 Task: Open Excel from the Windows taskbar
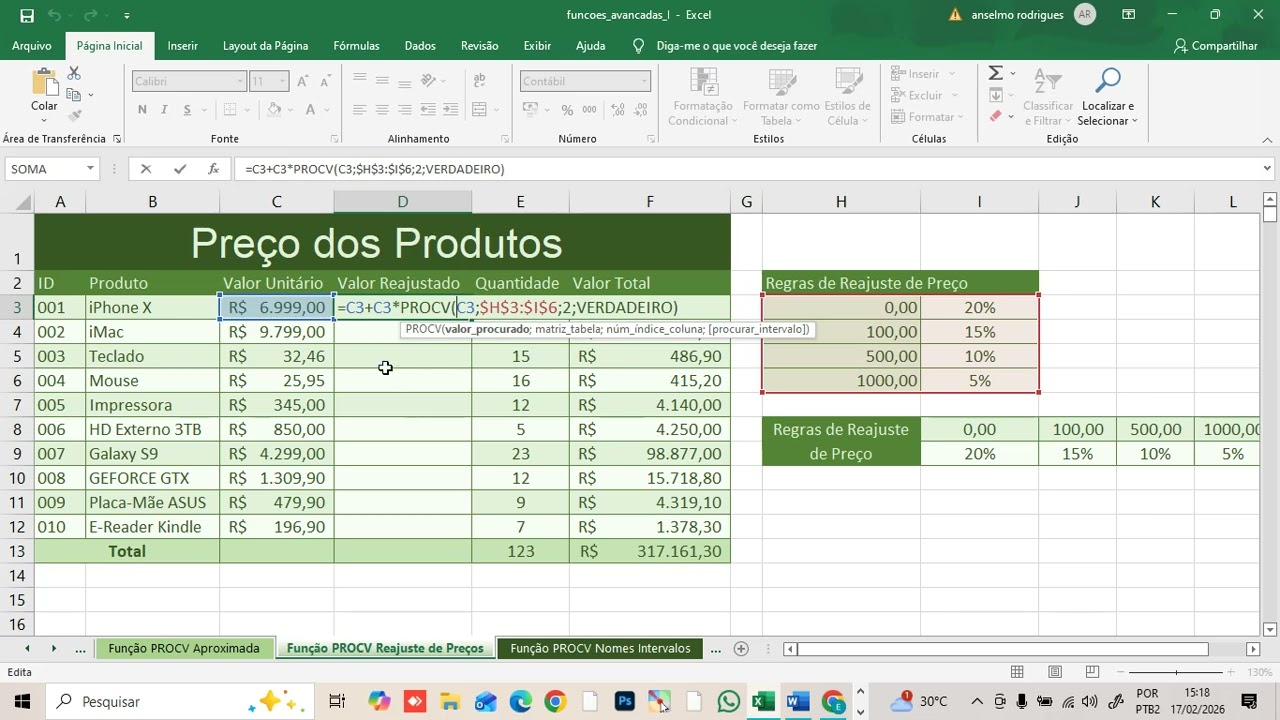pyautogui.click(x=763, y=702)
